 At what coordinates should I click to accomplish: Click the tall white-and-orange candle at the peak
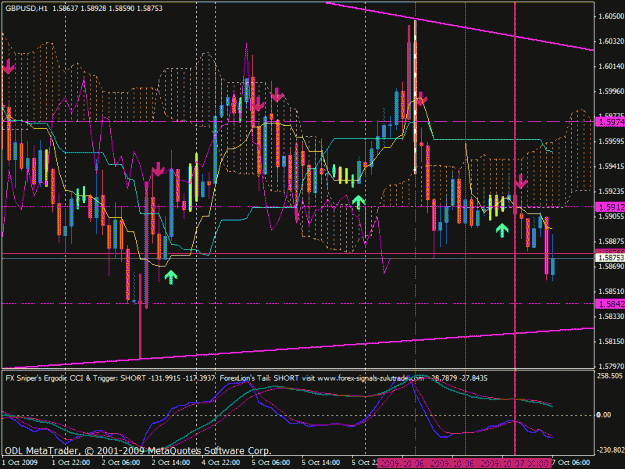[415, 97]
